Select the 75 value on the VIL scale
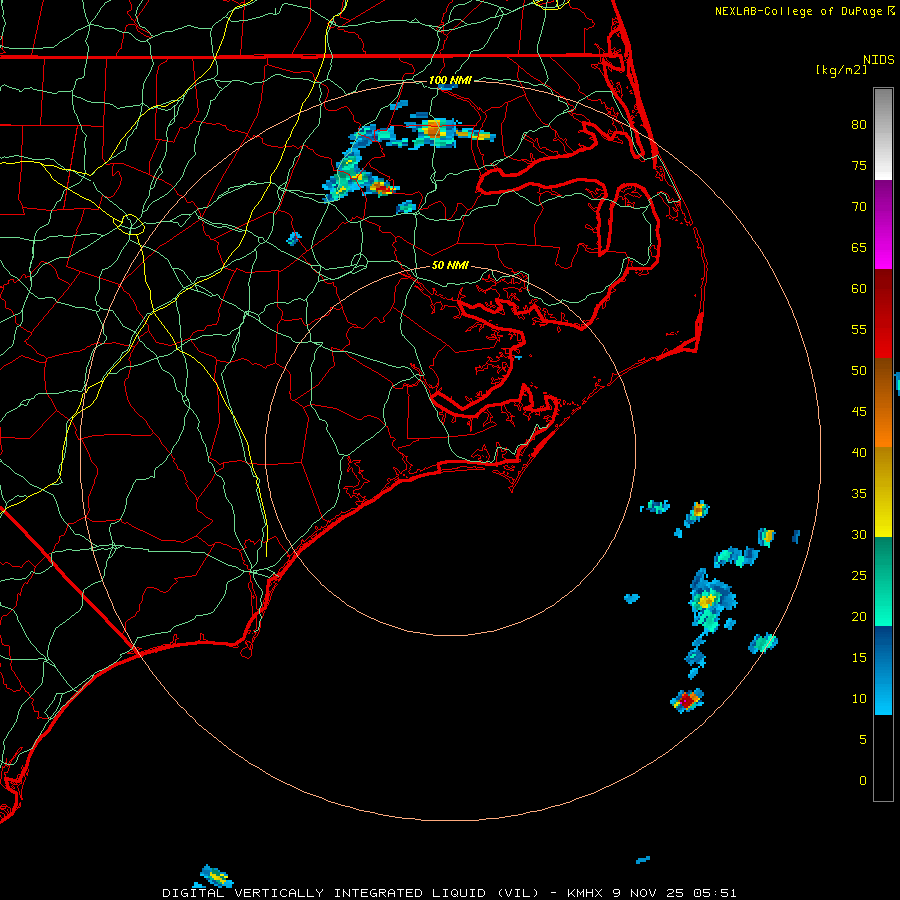Image resolution: width=900 pixels, height=900 pixels. (x=859, y=165)
